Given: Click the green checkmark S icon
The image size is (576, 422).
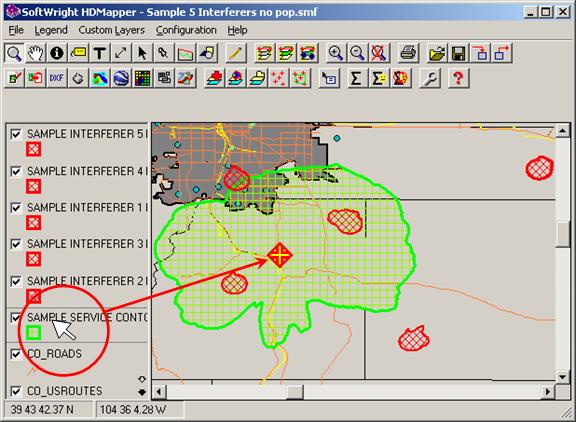Looking at the screenshot, I should (14, 78).
